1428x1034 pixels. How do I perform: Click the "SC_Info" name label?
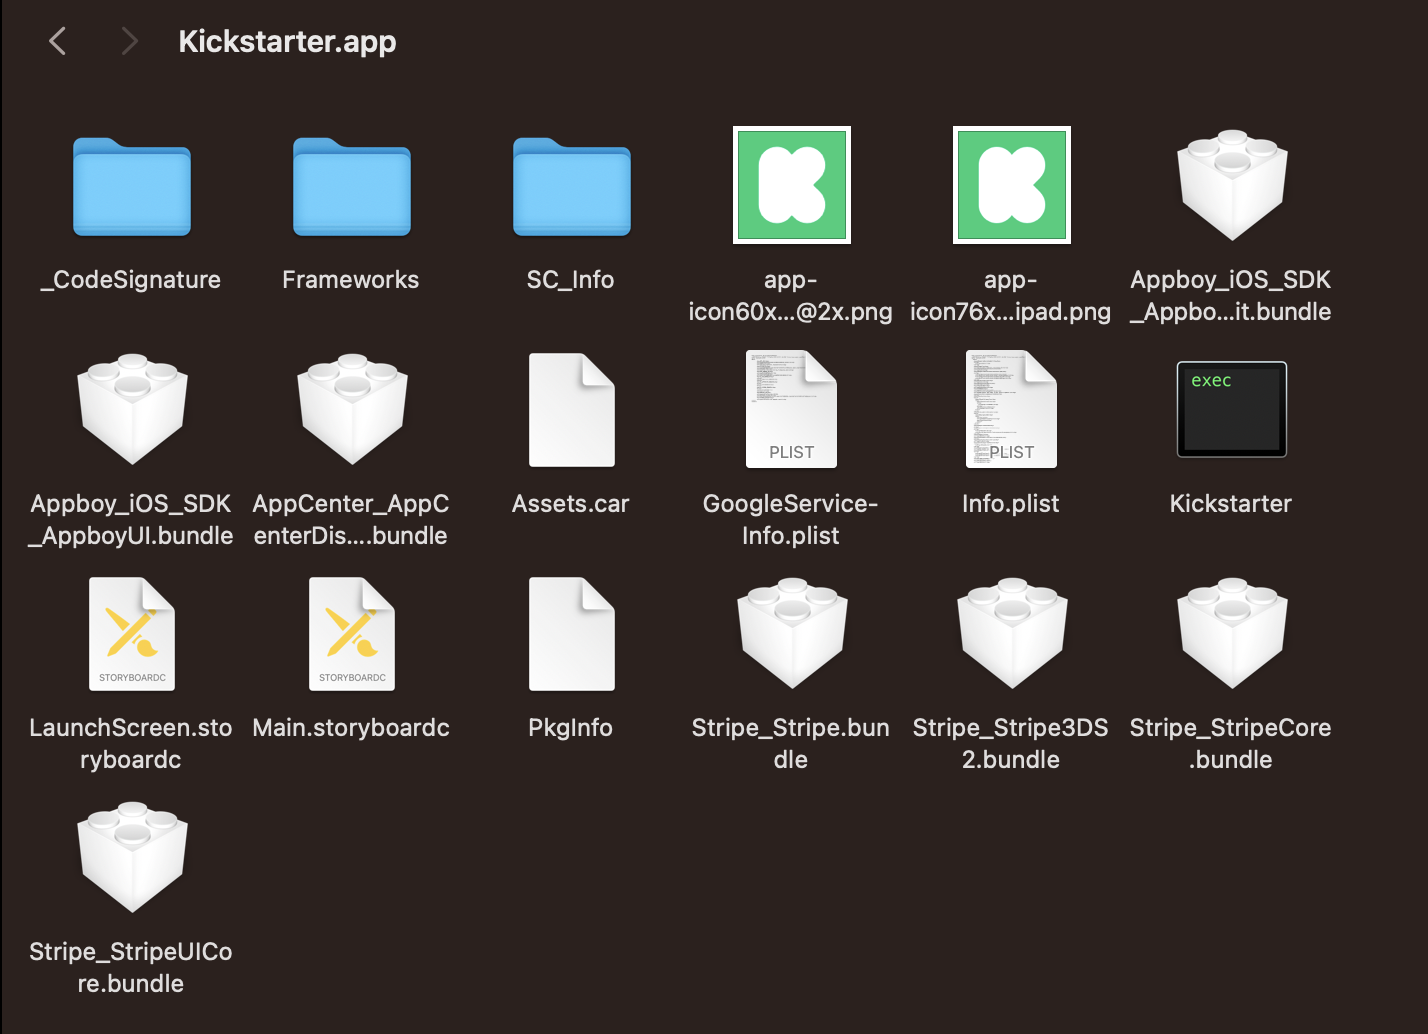click(571, 280)
